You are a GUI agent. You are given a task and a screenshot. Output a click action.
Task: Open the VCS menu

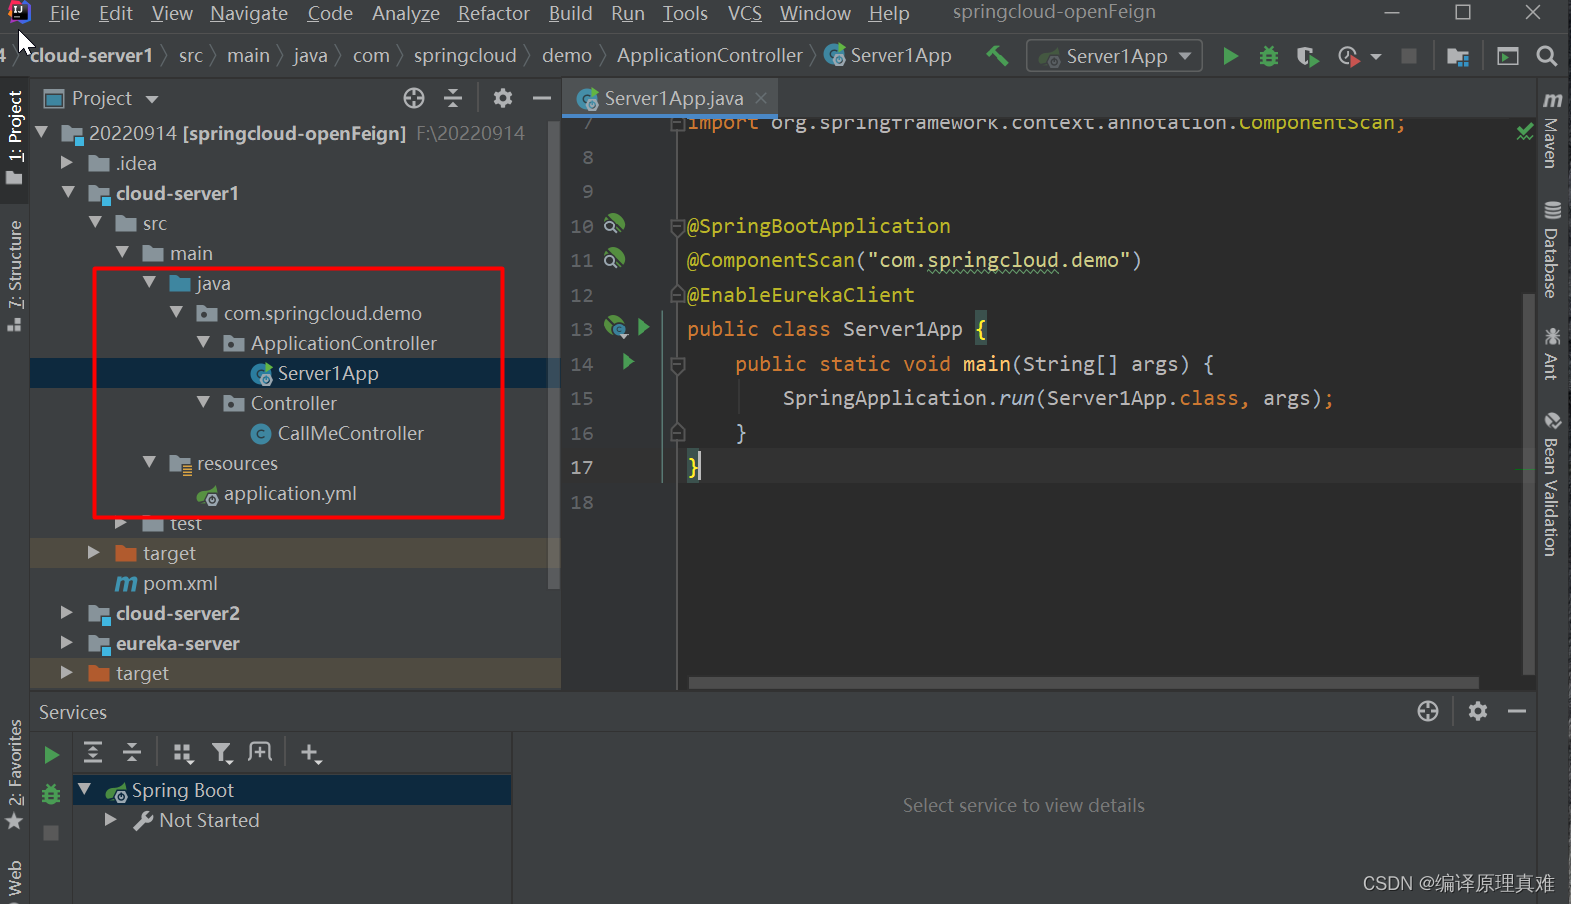[x=744, y=13]
